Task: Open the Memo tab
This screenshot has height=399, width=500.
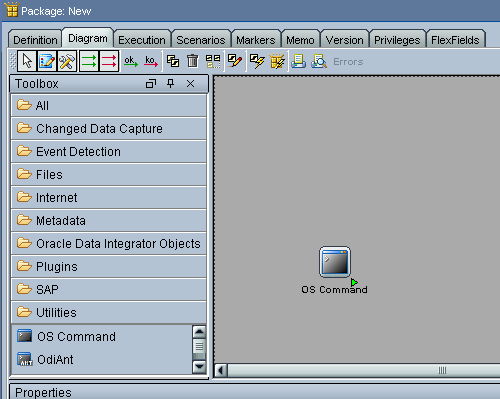Action: (300, 40)
